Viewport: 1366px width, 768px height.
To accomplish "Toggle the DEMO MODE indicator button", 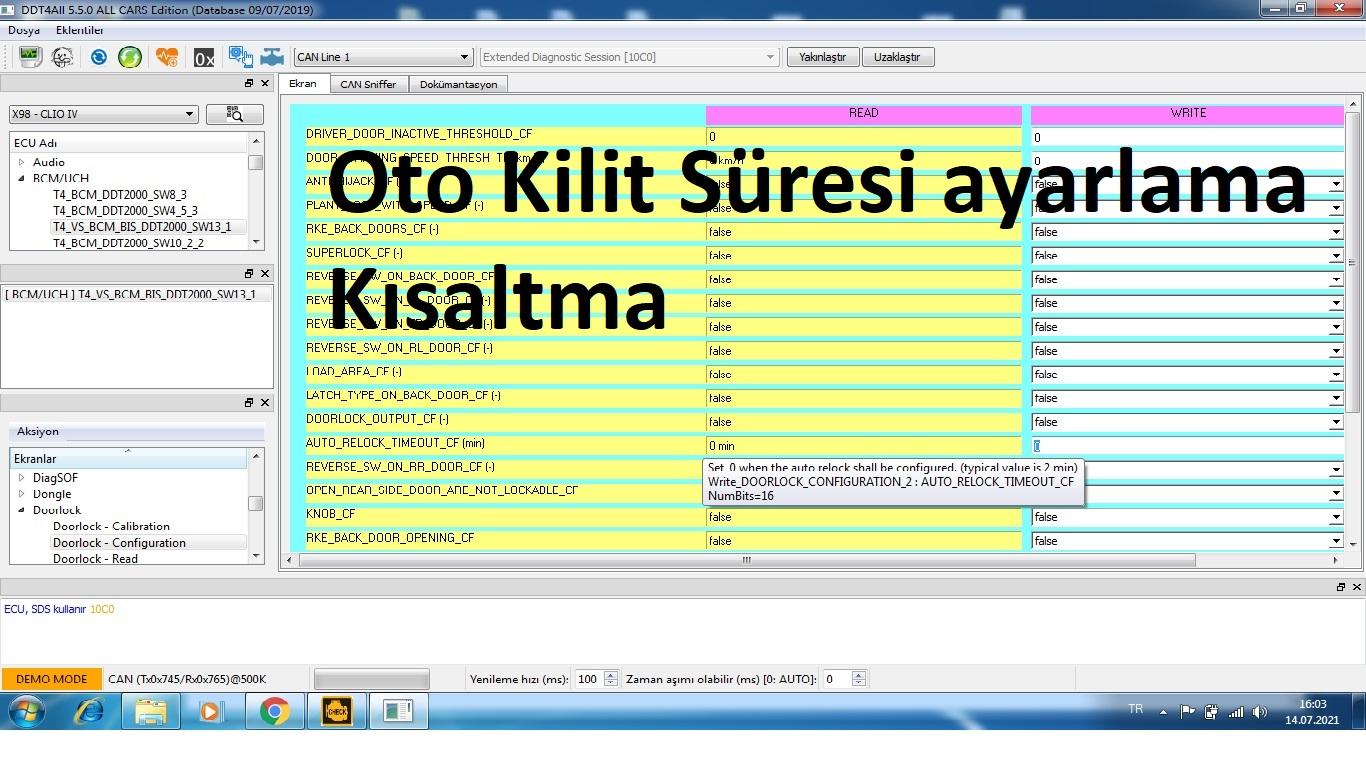I will point(51,679).
